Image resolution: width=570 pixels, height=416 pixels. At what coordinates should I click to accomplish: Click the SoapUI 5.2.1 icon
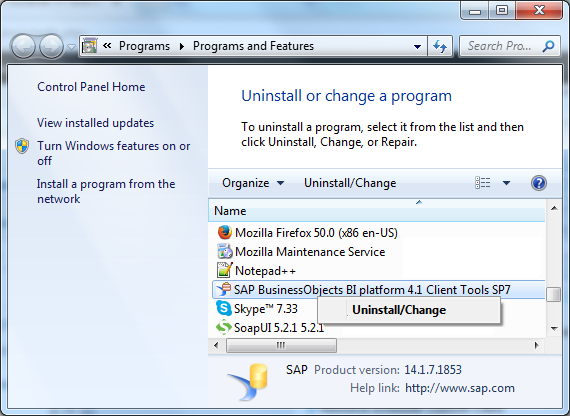click(x=224, y=327)
